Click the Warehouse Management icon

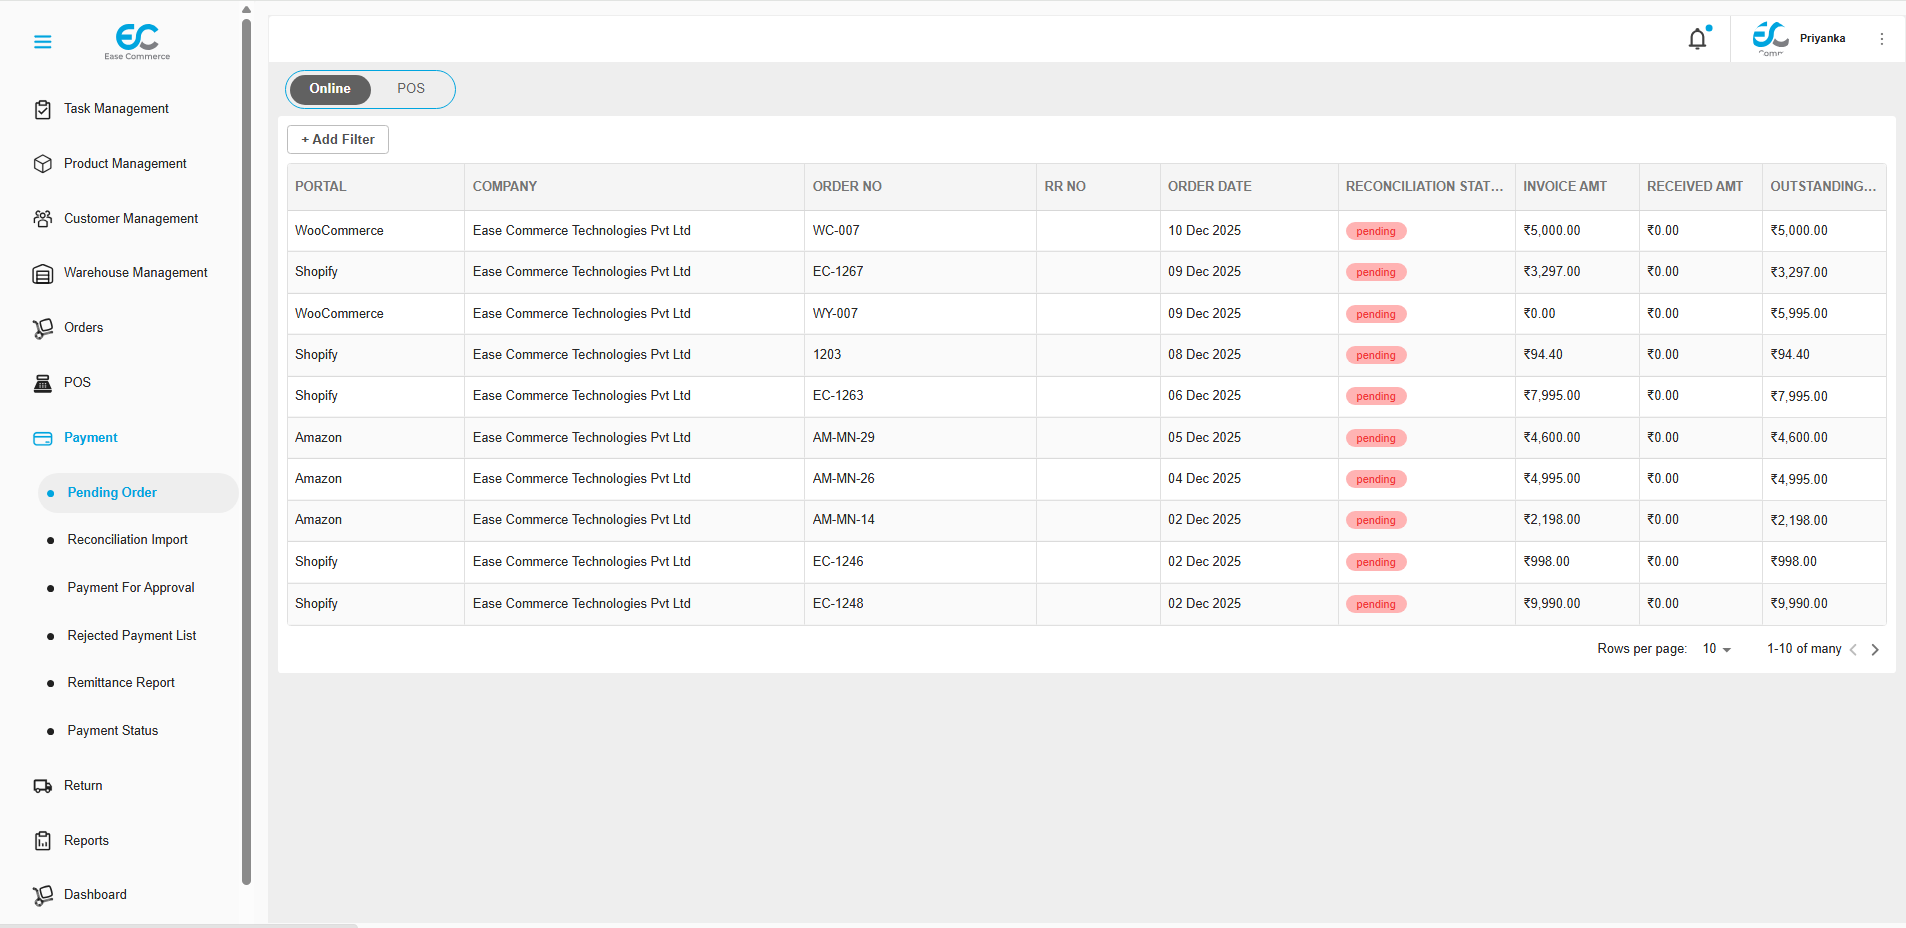(x=42, y=273)
